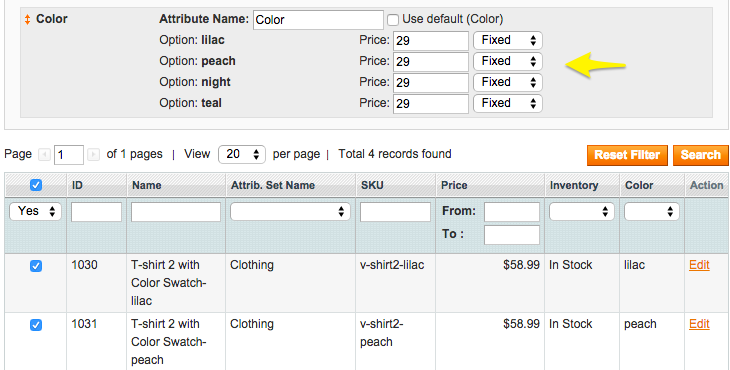Open Edit link for peach product
The width and height of the screenshot is (730, 370).
tap(699, 324)
